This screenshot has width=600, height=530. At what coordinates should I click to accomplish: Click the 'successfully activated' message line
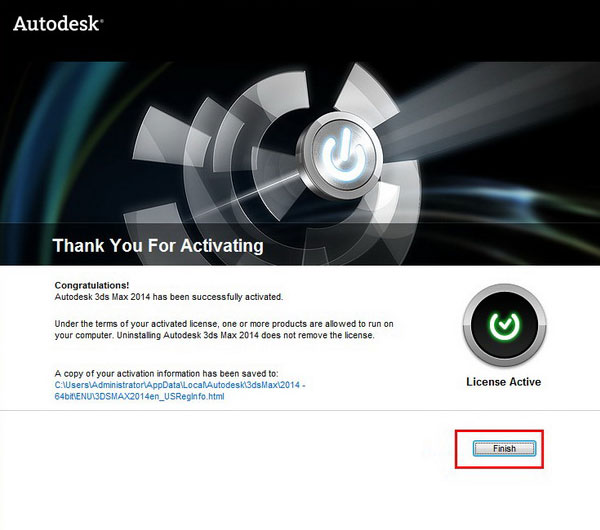(169, 297)
